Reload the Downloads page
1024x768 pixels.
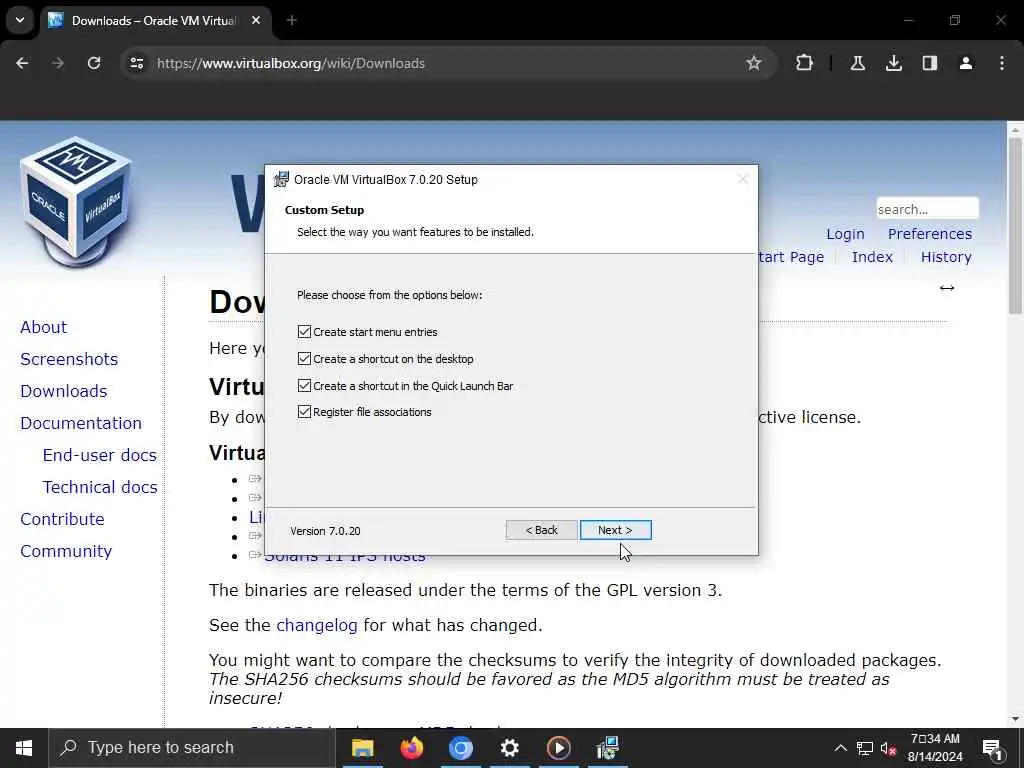click(x=94, y=63)
